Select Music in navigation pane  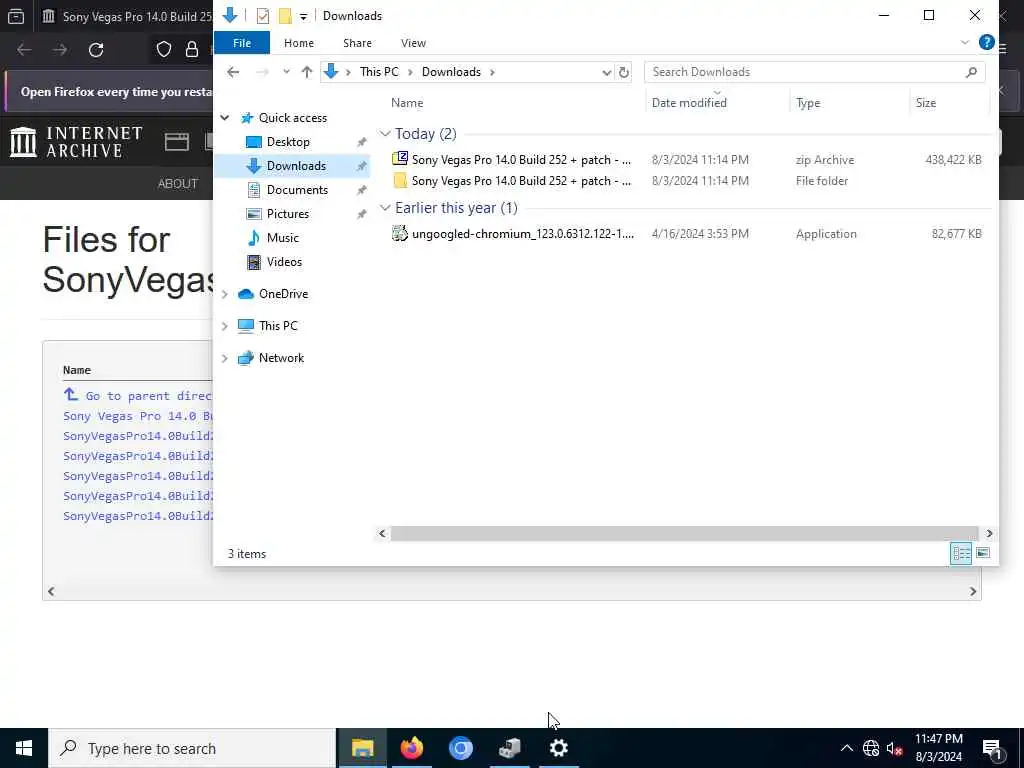pyautogui.click(x=282, y=238)
